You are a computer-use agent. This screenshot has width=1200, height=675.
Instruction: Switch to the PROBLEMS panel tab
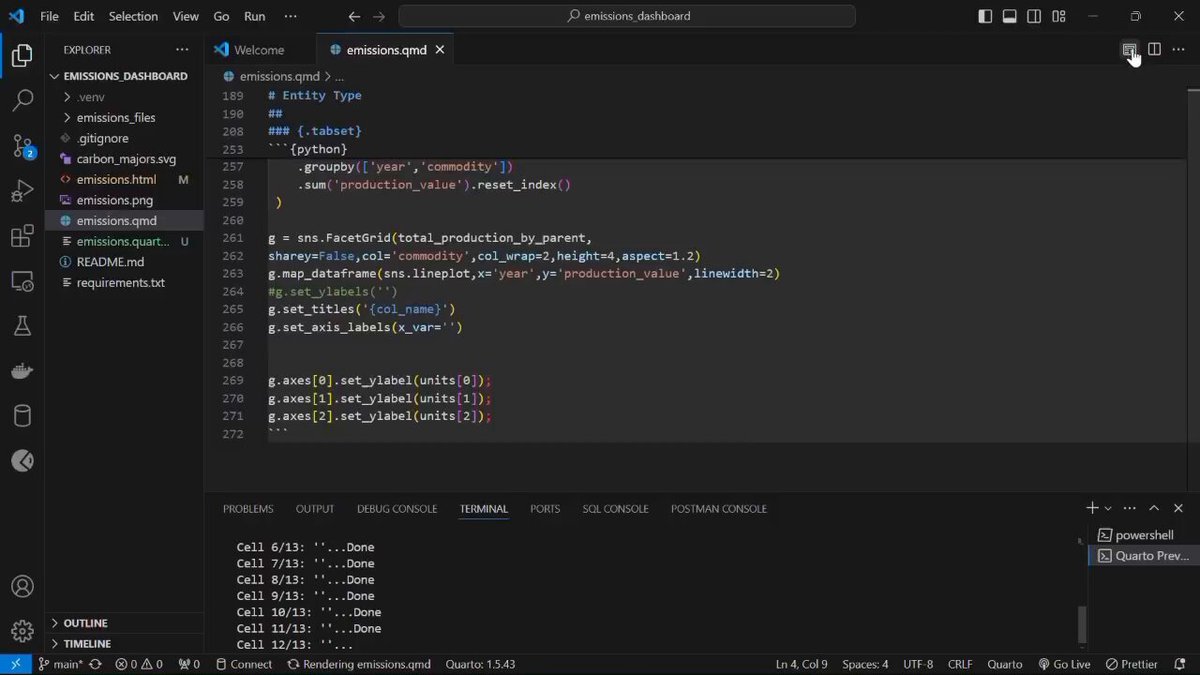(x=248, y=509)
